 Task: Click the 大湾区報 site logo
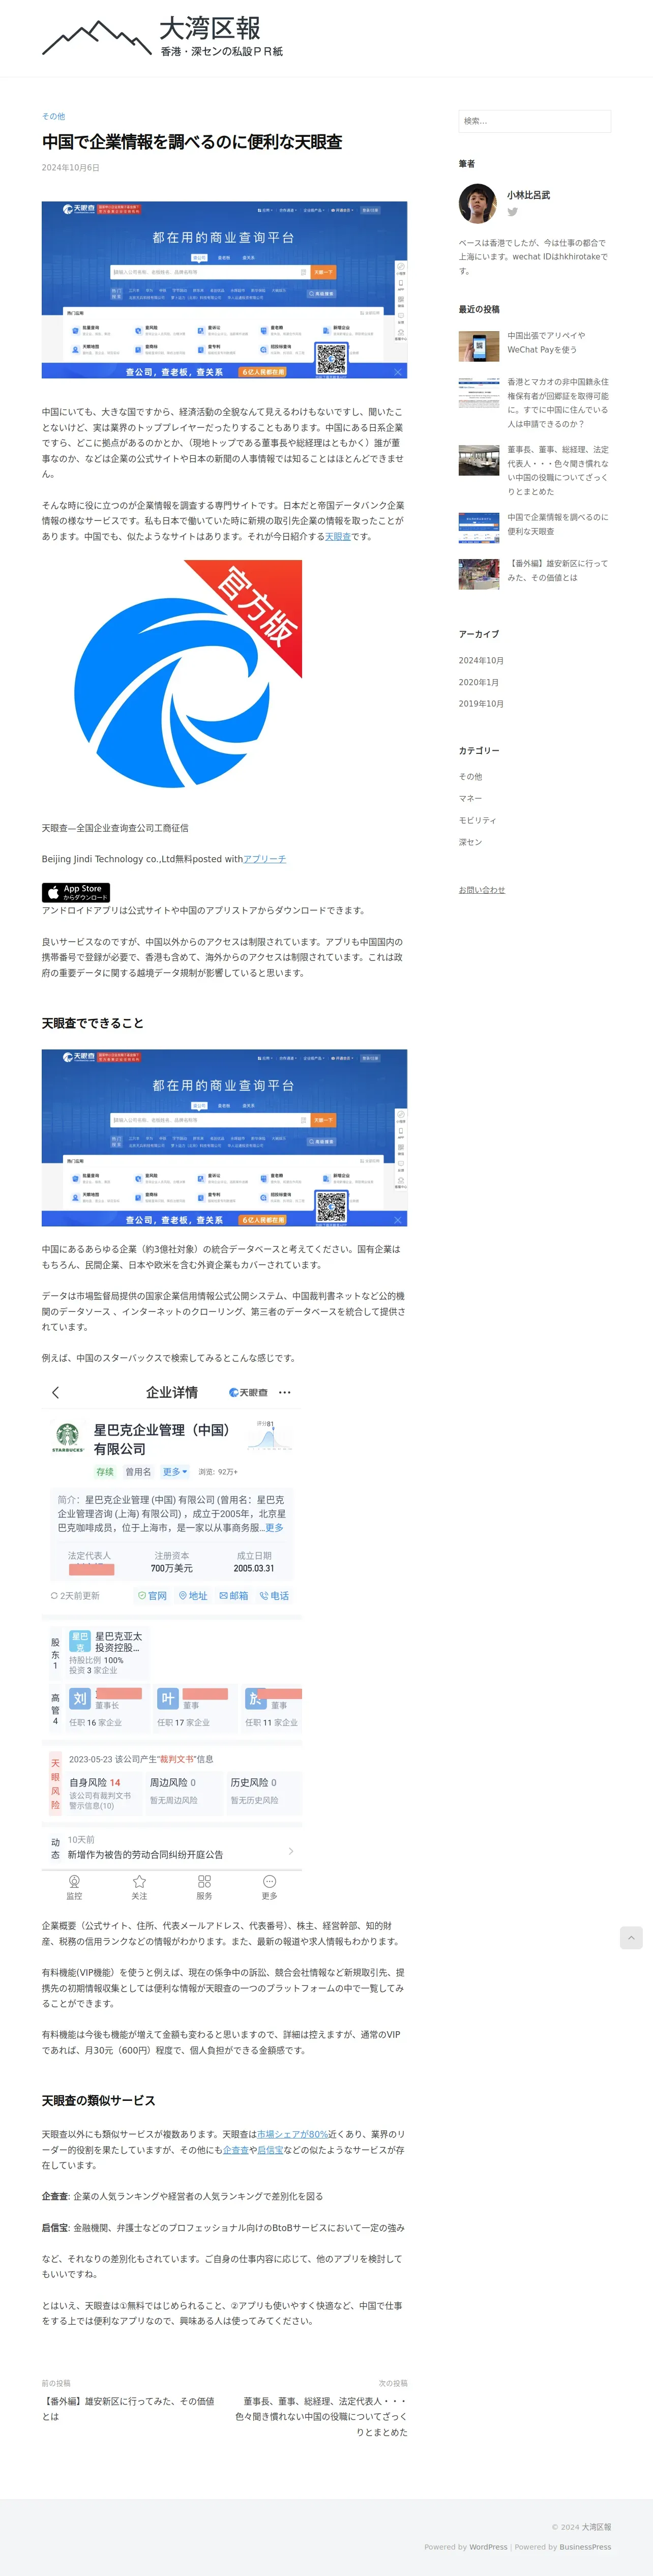click(163, 36)
